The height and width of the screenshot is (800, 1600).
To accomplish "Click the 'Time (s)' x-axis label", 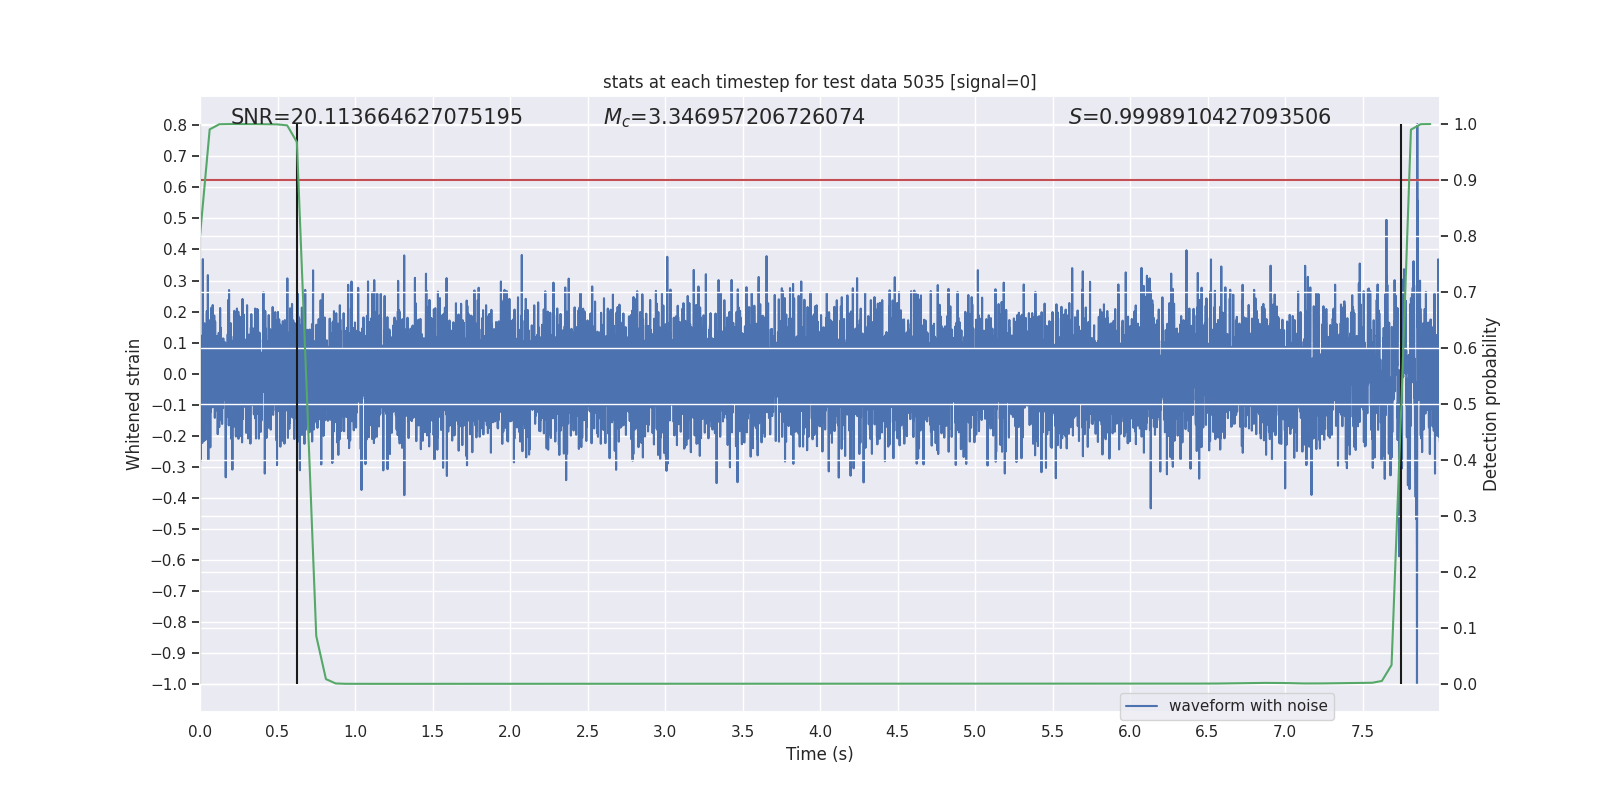I will click(x=819, y=754).
